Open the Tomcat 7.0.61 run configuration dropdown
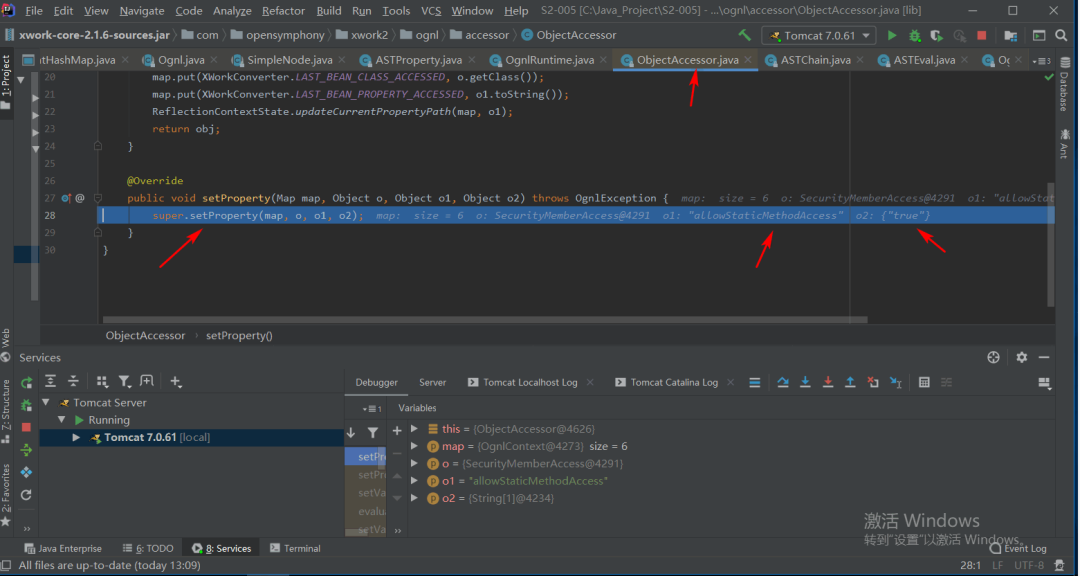This screenshot has width=1080, height=576. [819, 36]
